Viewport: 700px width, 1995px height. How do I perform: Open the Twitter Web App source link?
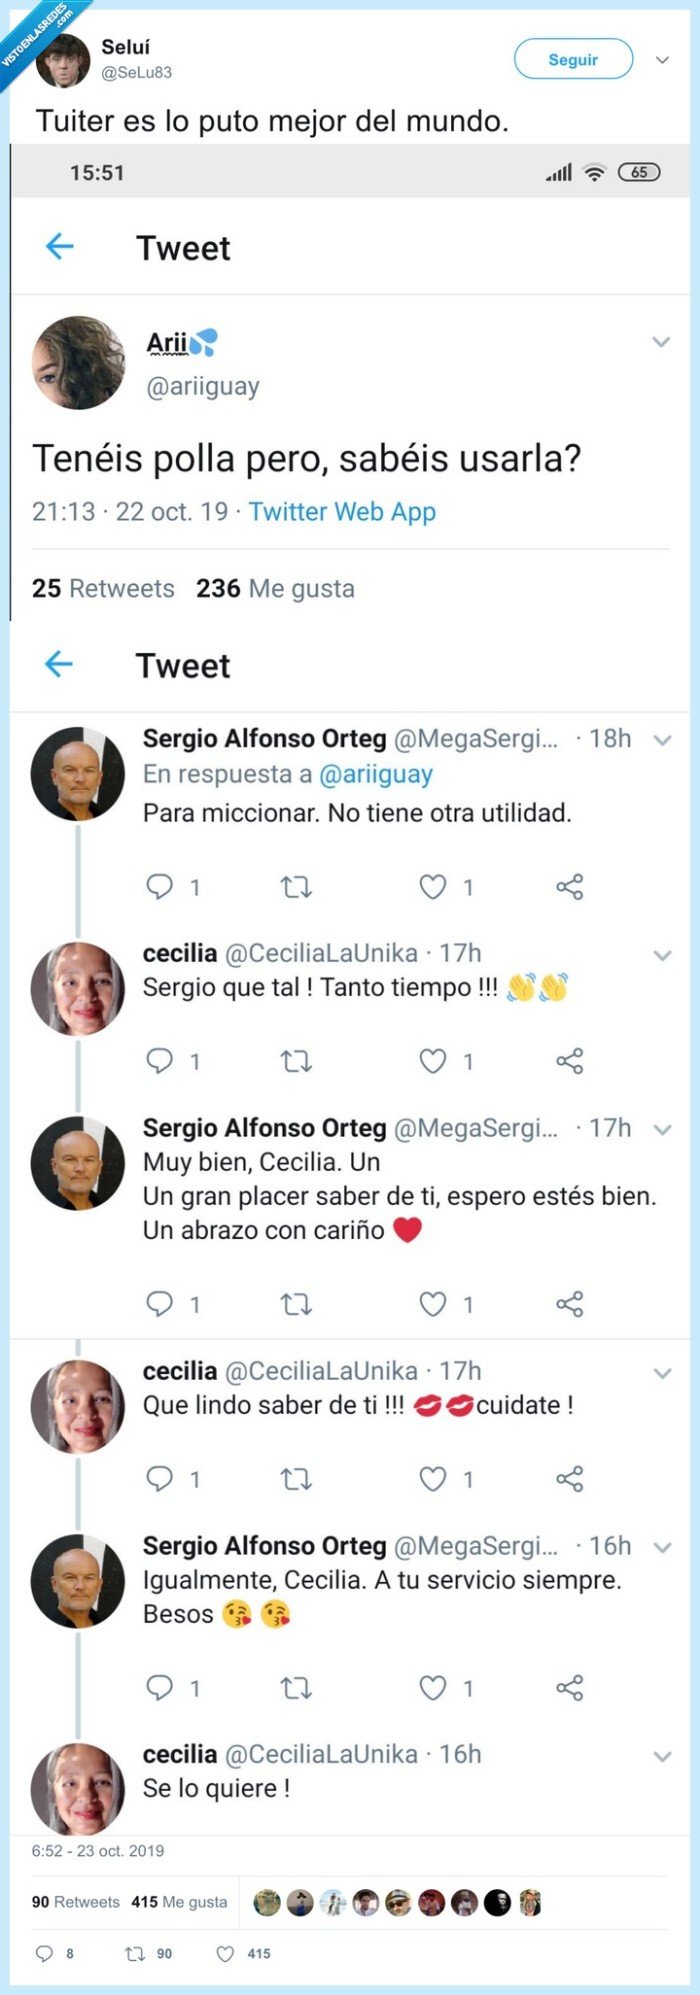click(344, 512)
